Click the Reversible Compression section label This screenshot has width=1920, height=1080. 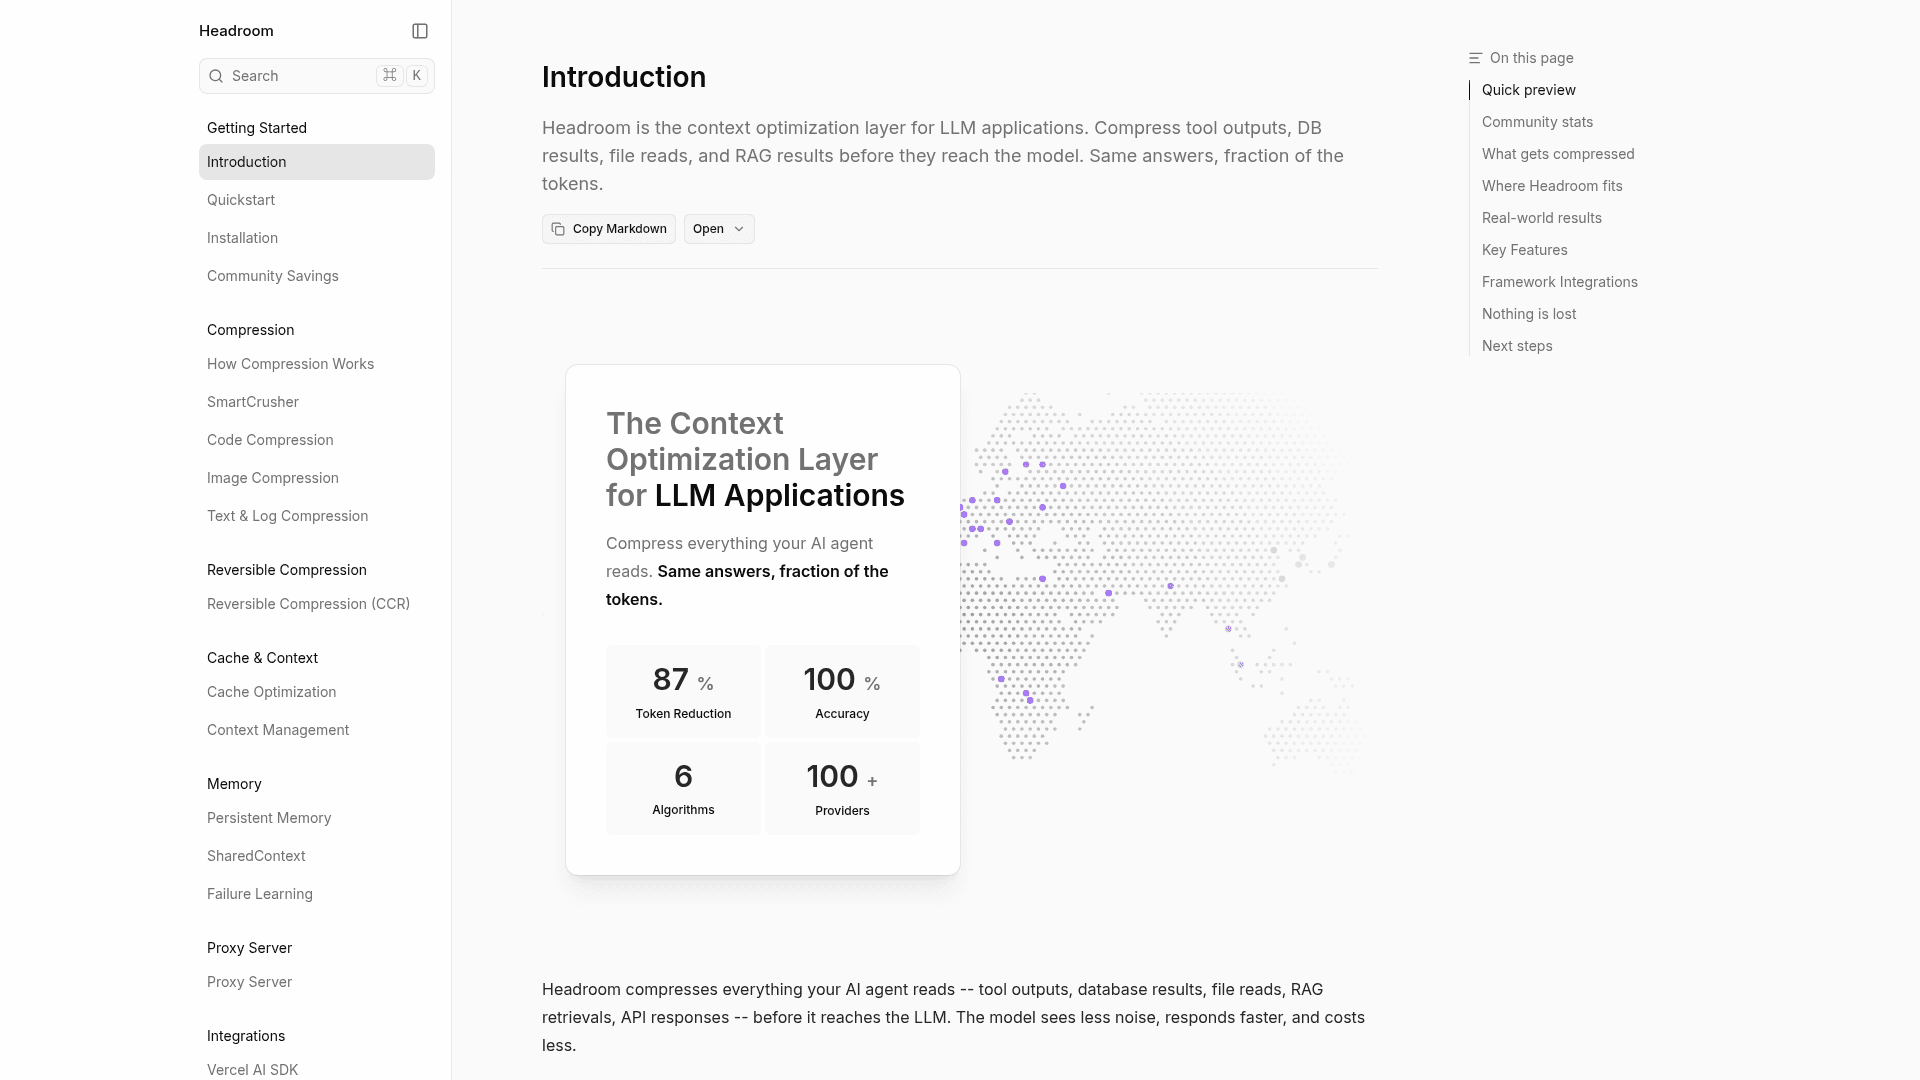point(287,570)
